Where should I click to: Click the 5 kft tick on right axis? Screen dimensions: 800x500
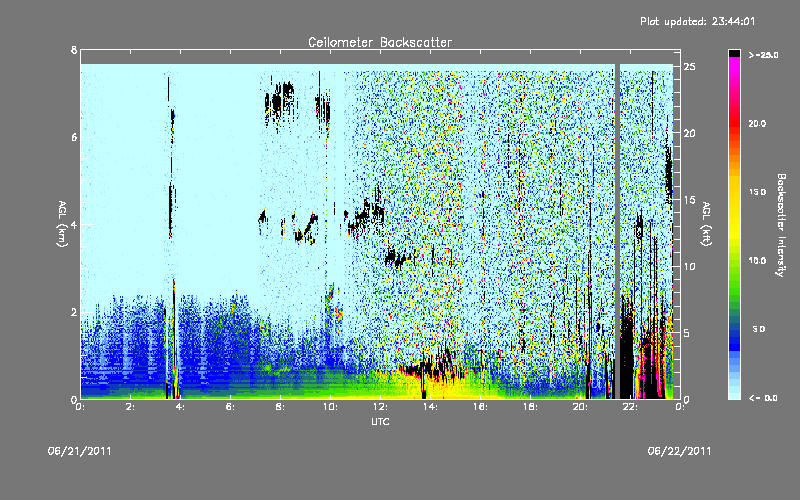[687, 333]
